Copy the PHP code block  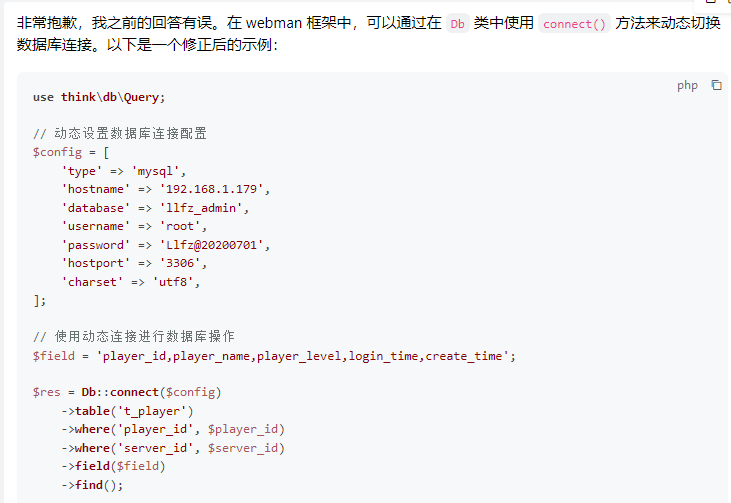[717, 85]
